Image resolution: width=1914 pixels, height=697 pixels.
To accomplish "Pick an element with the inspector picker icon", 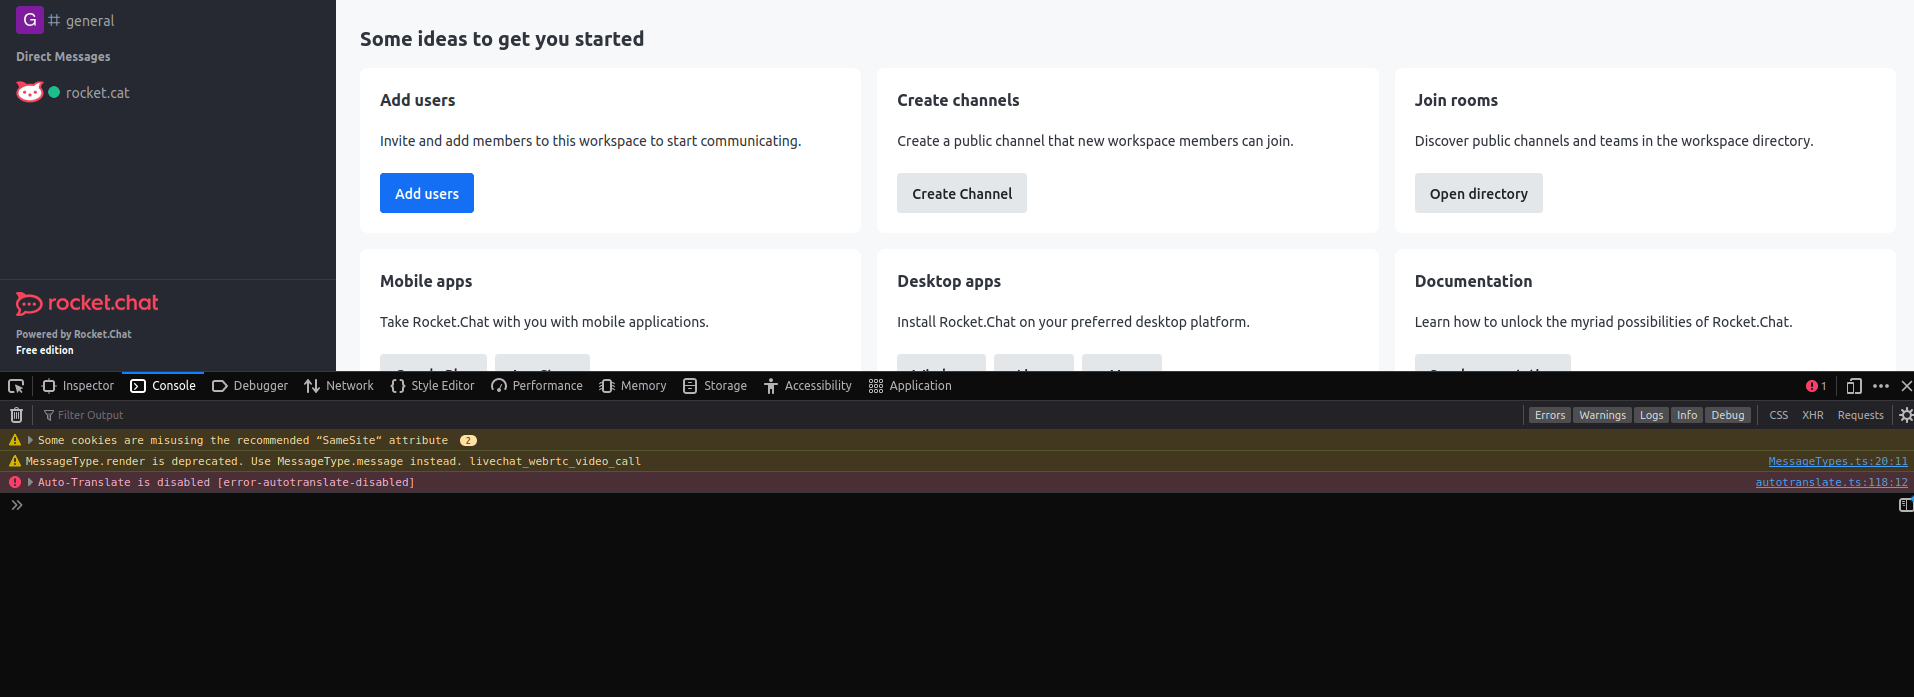I will pyautogui.click(x=16, y=386).
